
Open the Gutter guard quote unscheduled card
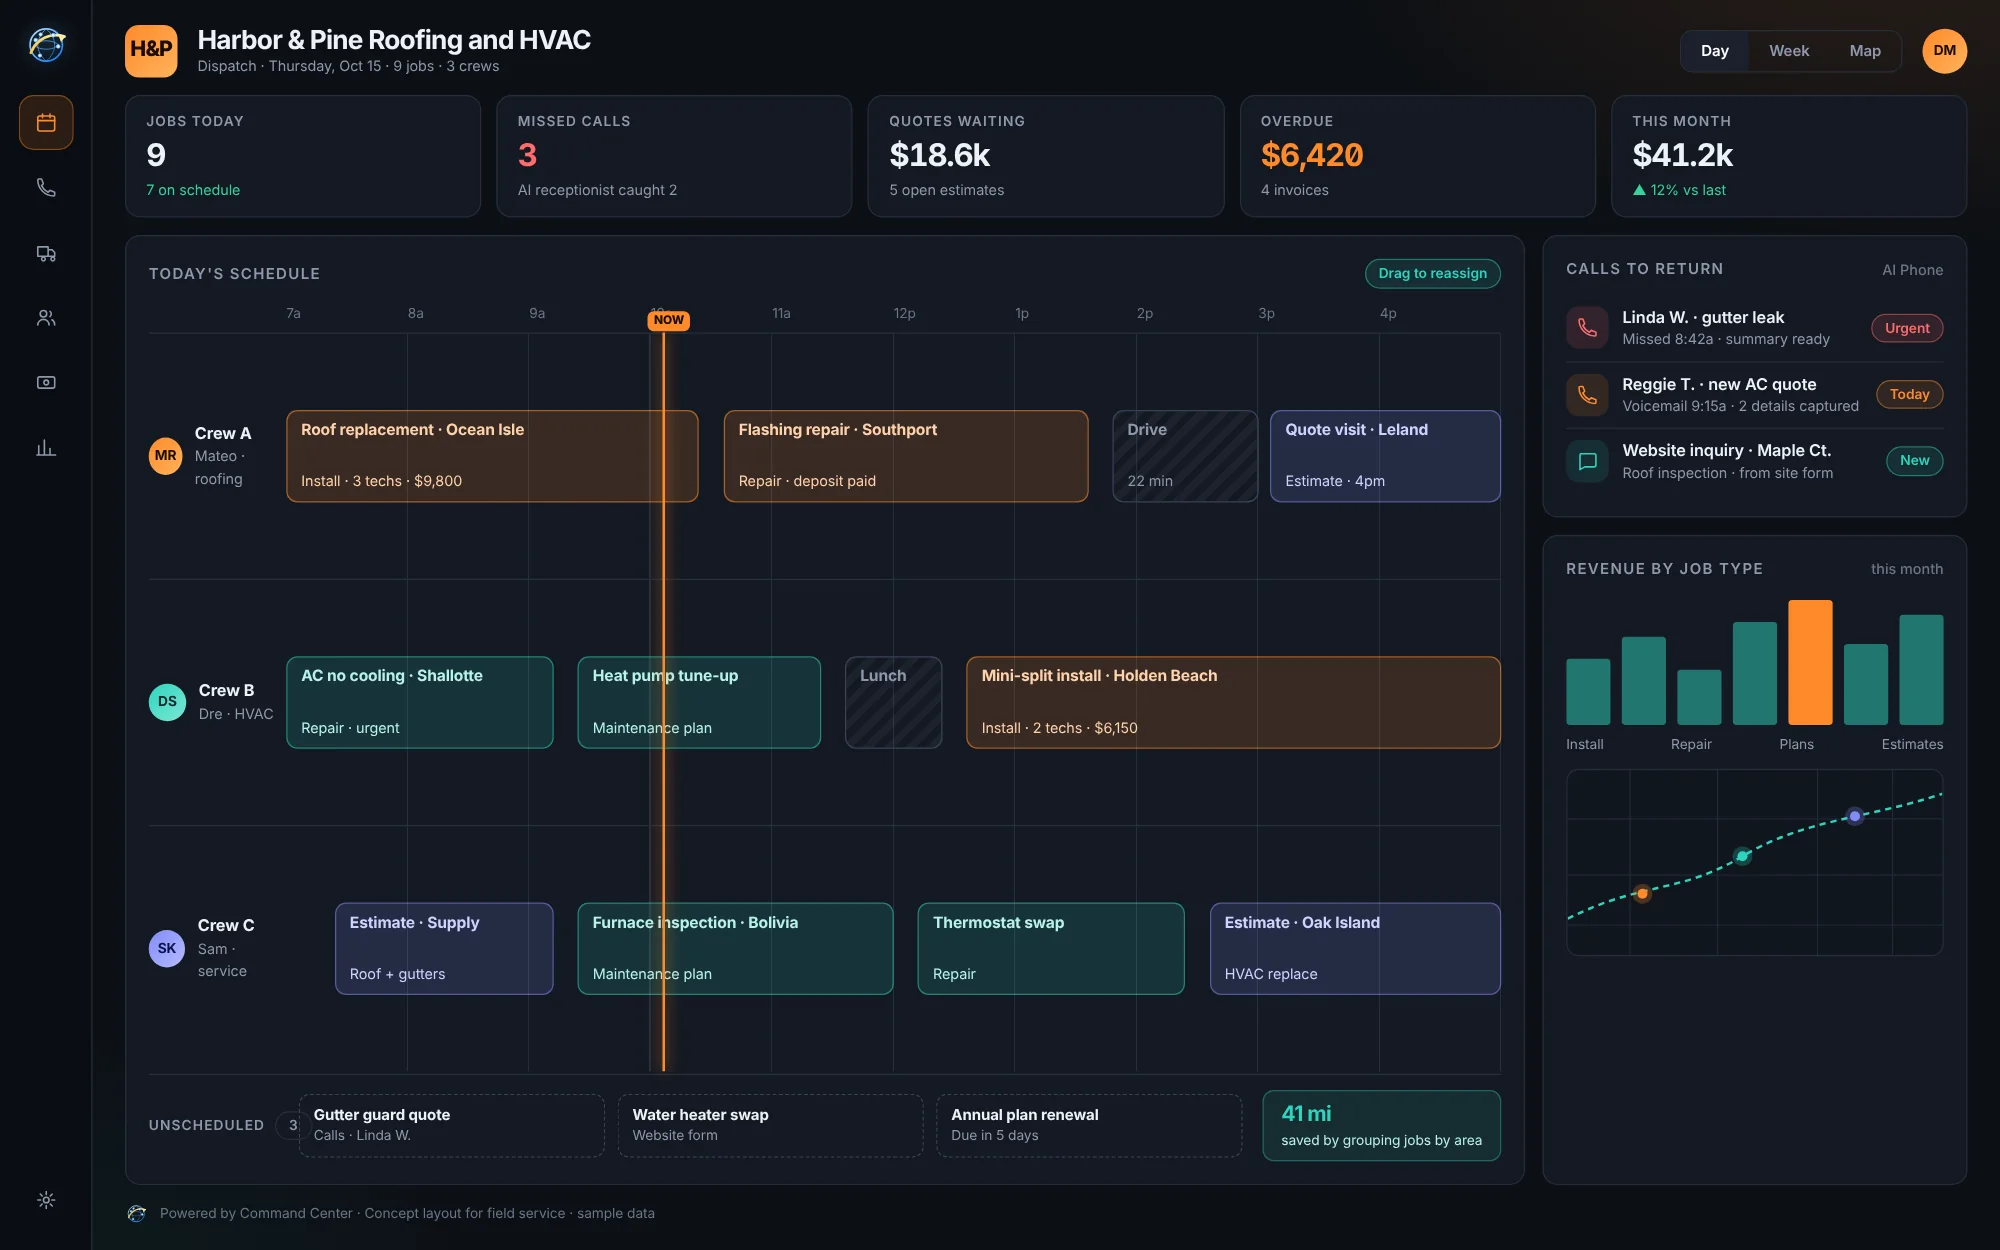click(x=451, y=1125)
